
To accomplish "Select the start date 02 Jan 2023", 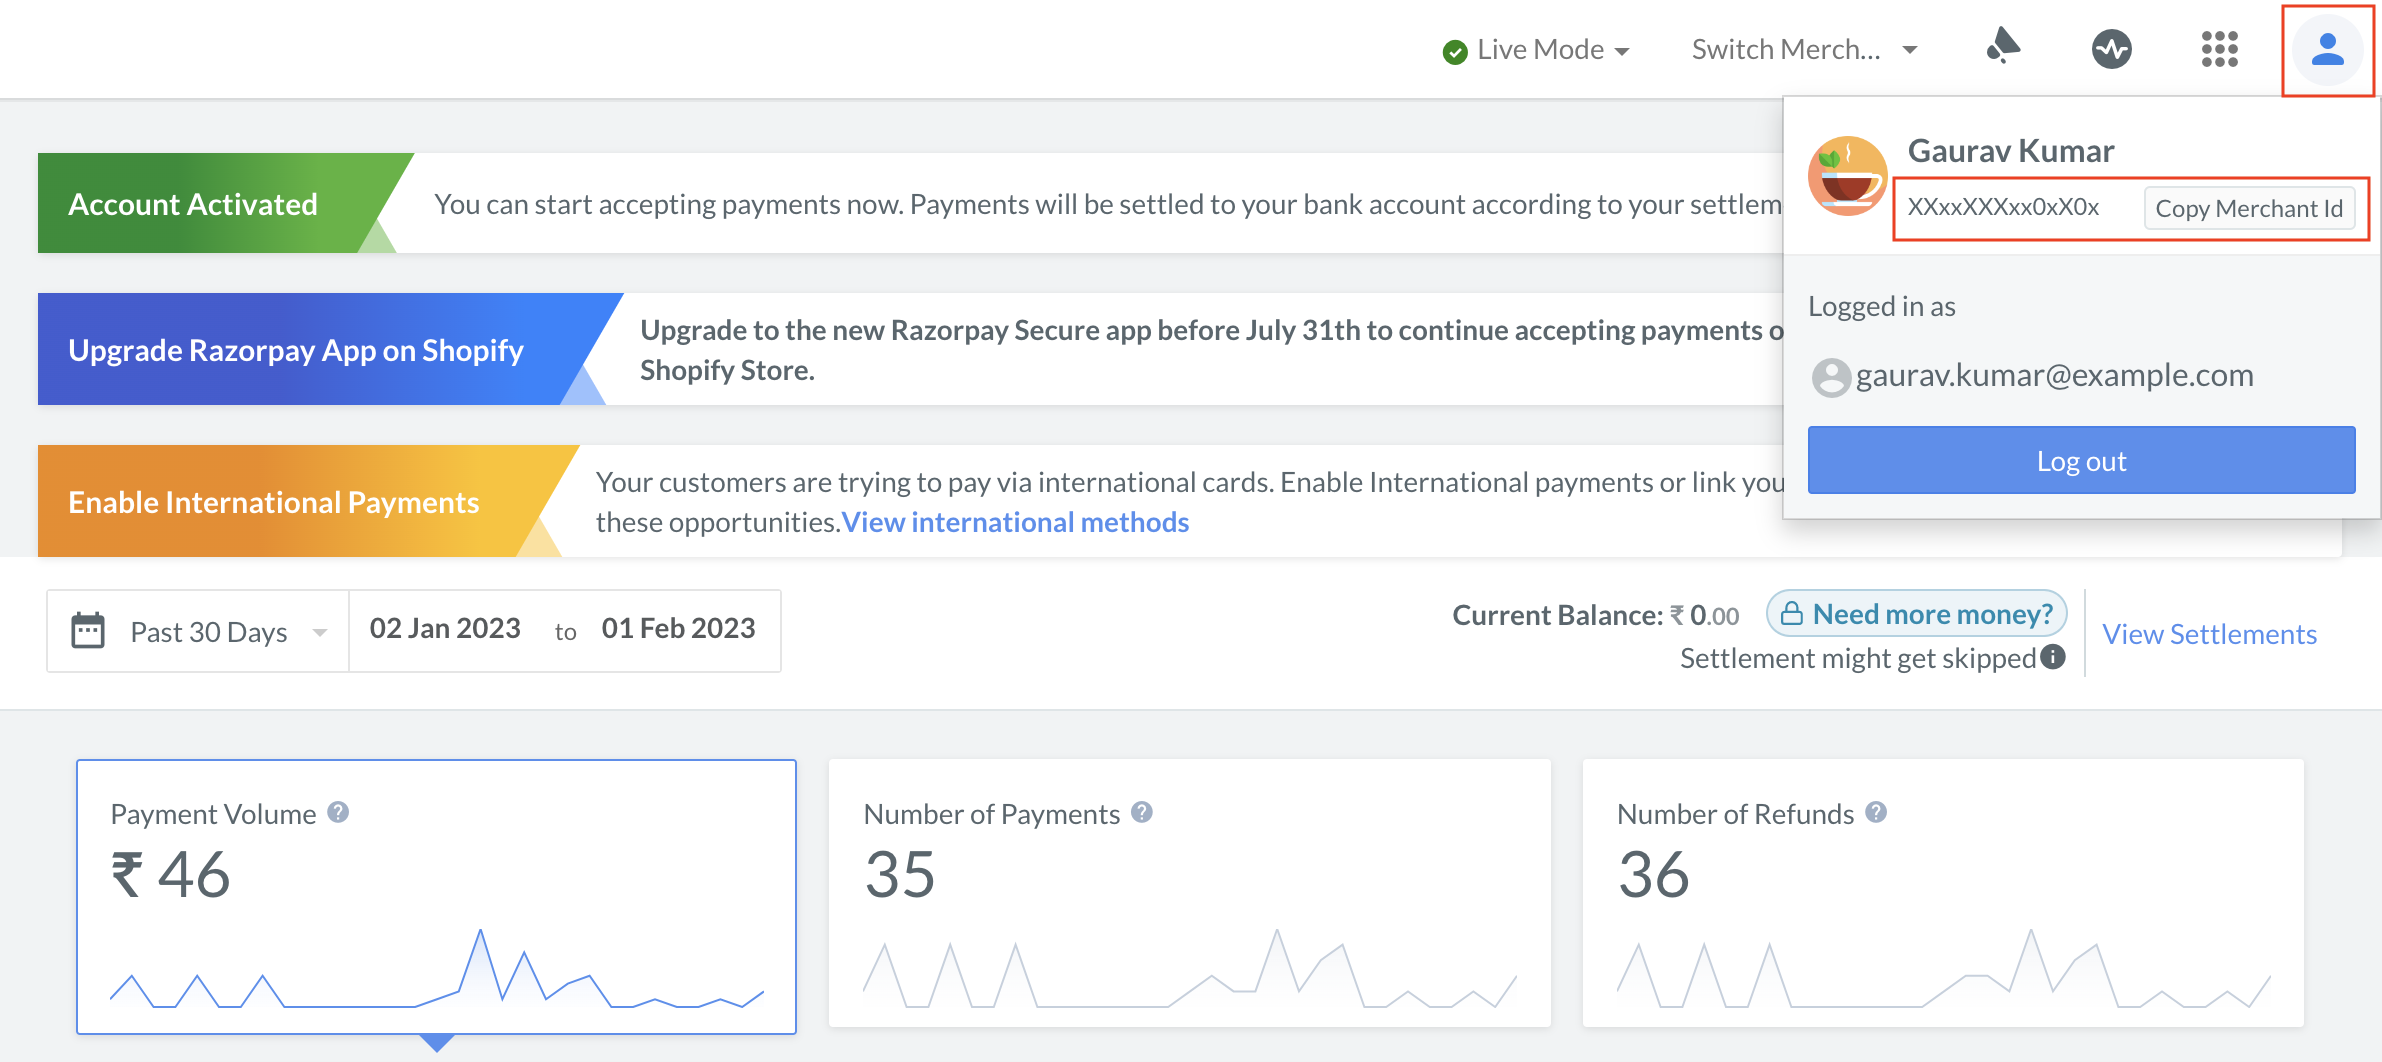I will point(445,628).
